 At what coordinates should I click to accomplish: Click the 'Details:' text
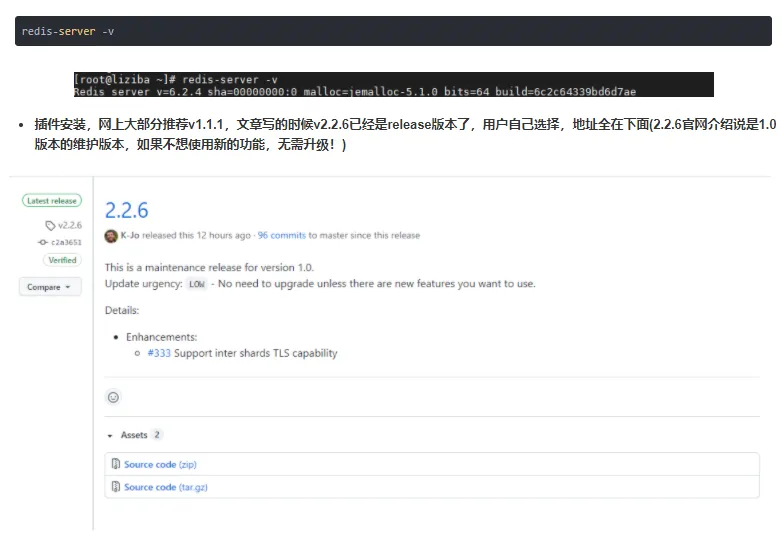122,310
